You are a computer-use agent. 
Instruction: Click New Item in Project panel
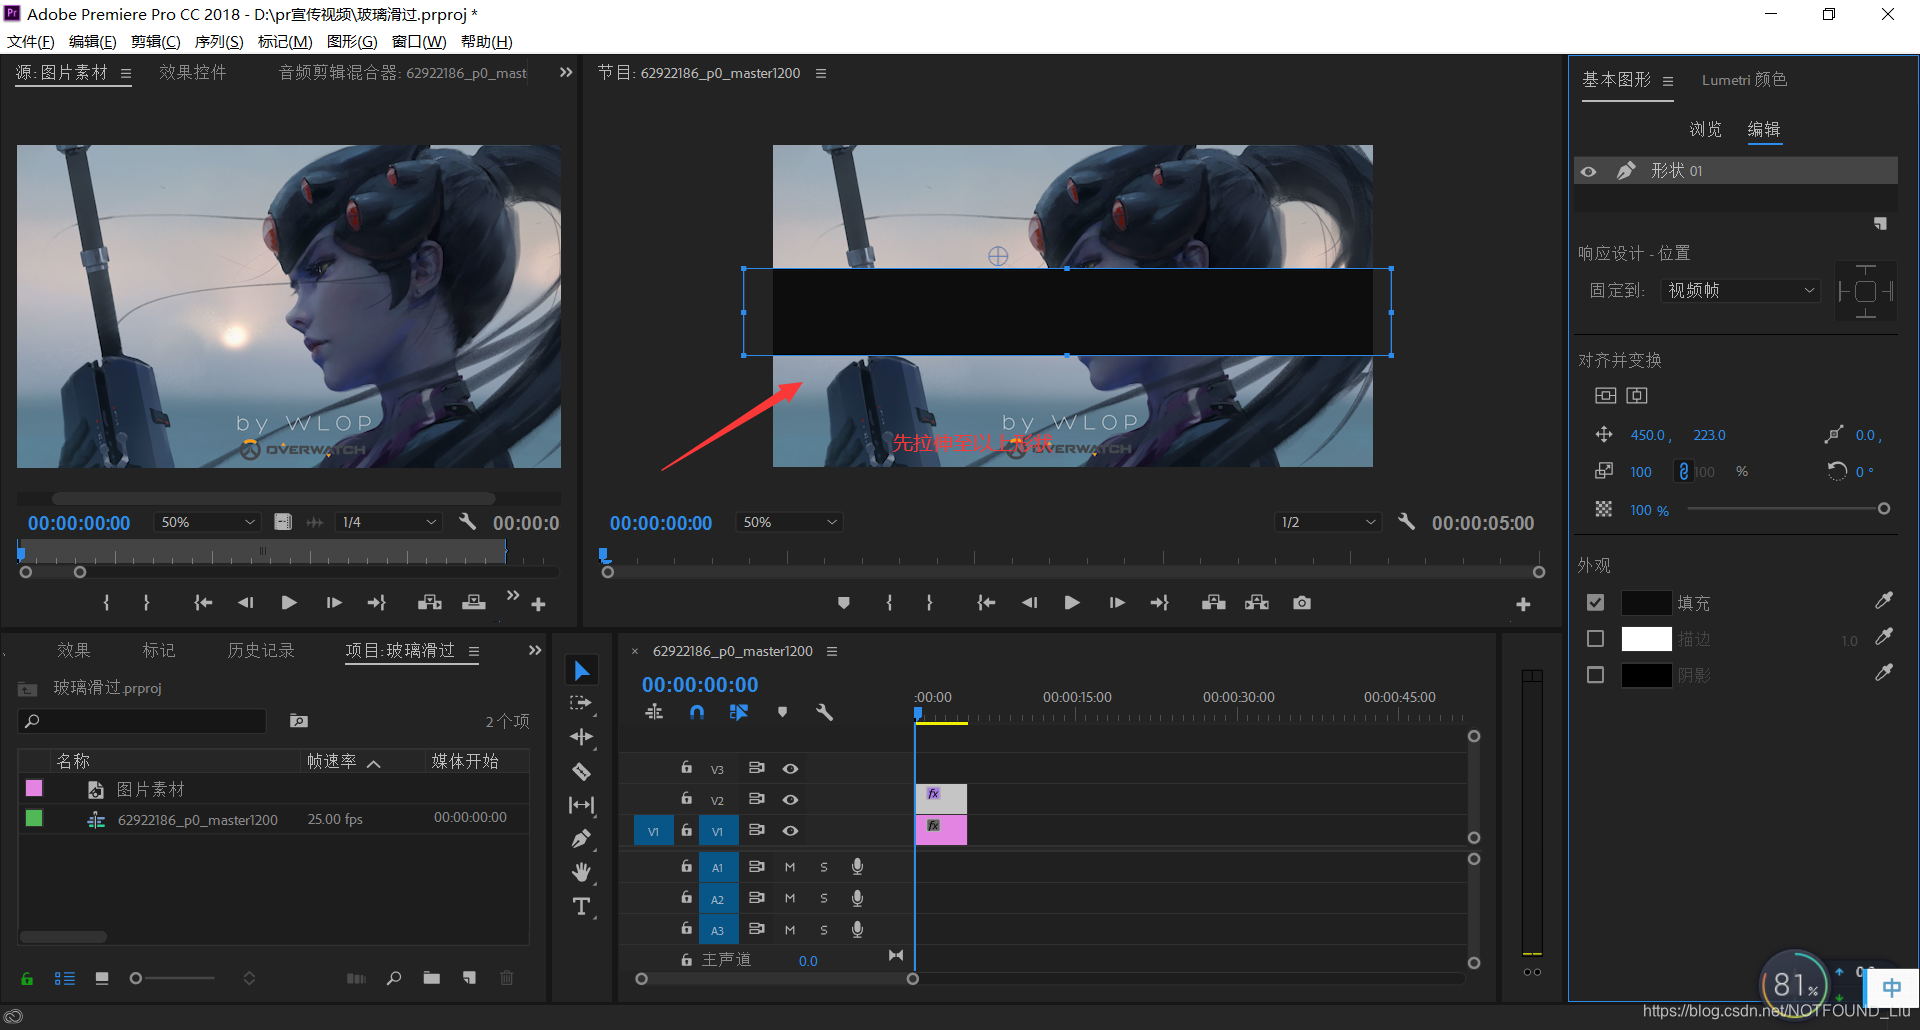[469, 978]
